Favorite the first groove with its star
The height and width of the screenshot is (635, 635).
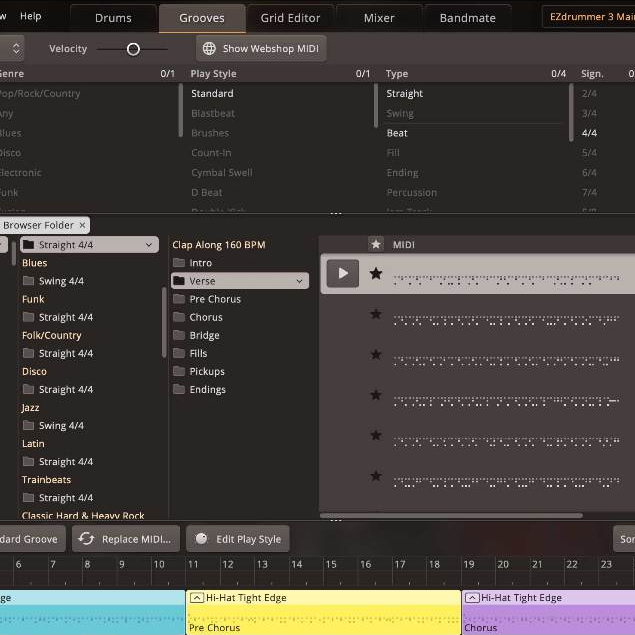click(x=376, y=273)
